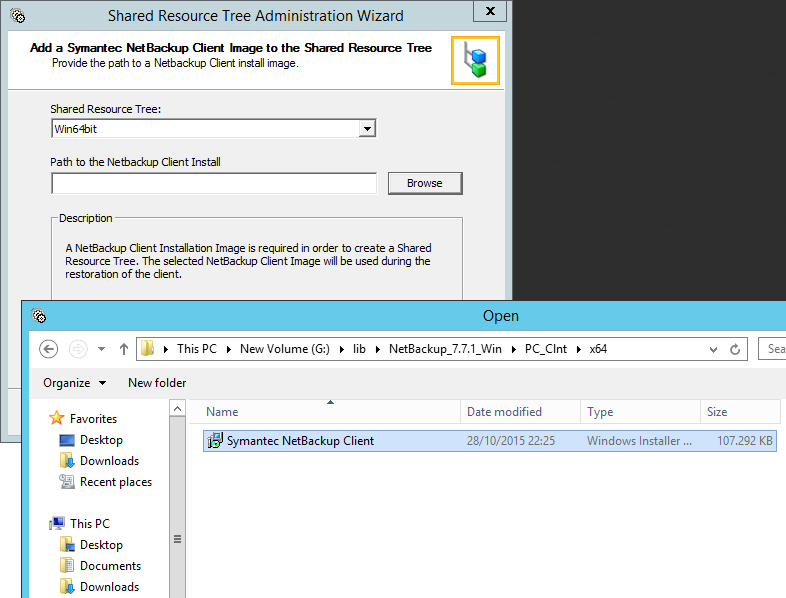Viewport: 786px width, 598px height.
Task: Open Documents under This PC
Action: point(110,565)
